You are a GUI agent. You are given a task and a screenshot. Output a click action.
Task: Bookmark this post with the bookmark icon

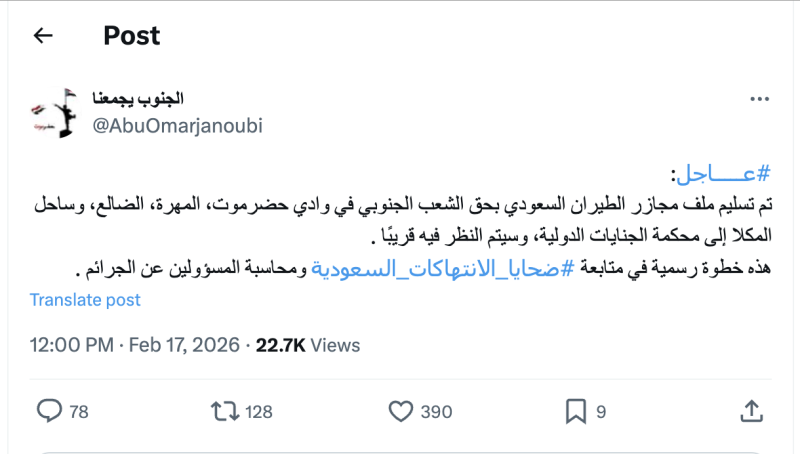[576, 410]
